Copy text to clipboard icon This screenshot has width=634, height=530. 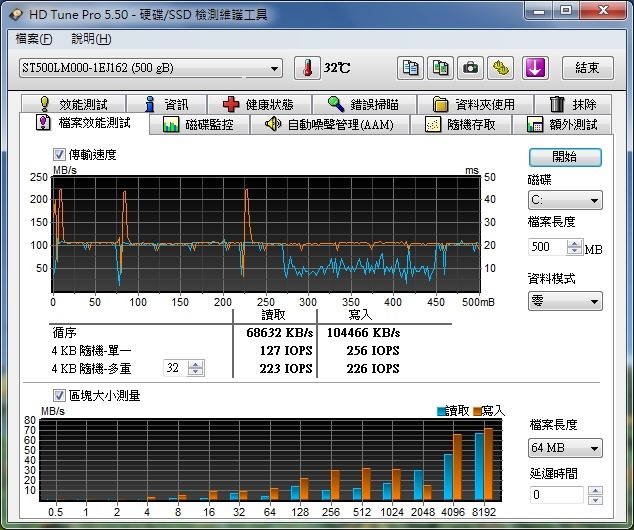pos(410,68)
